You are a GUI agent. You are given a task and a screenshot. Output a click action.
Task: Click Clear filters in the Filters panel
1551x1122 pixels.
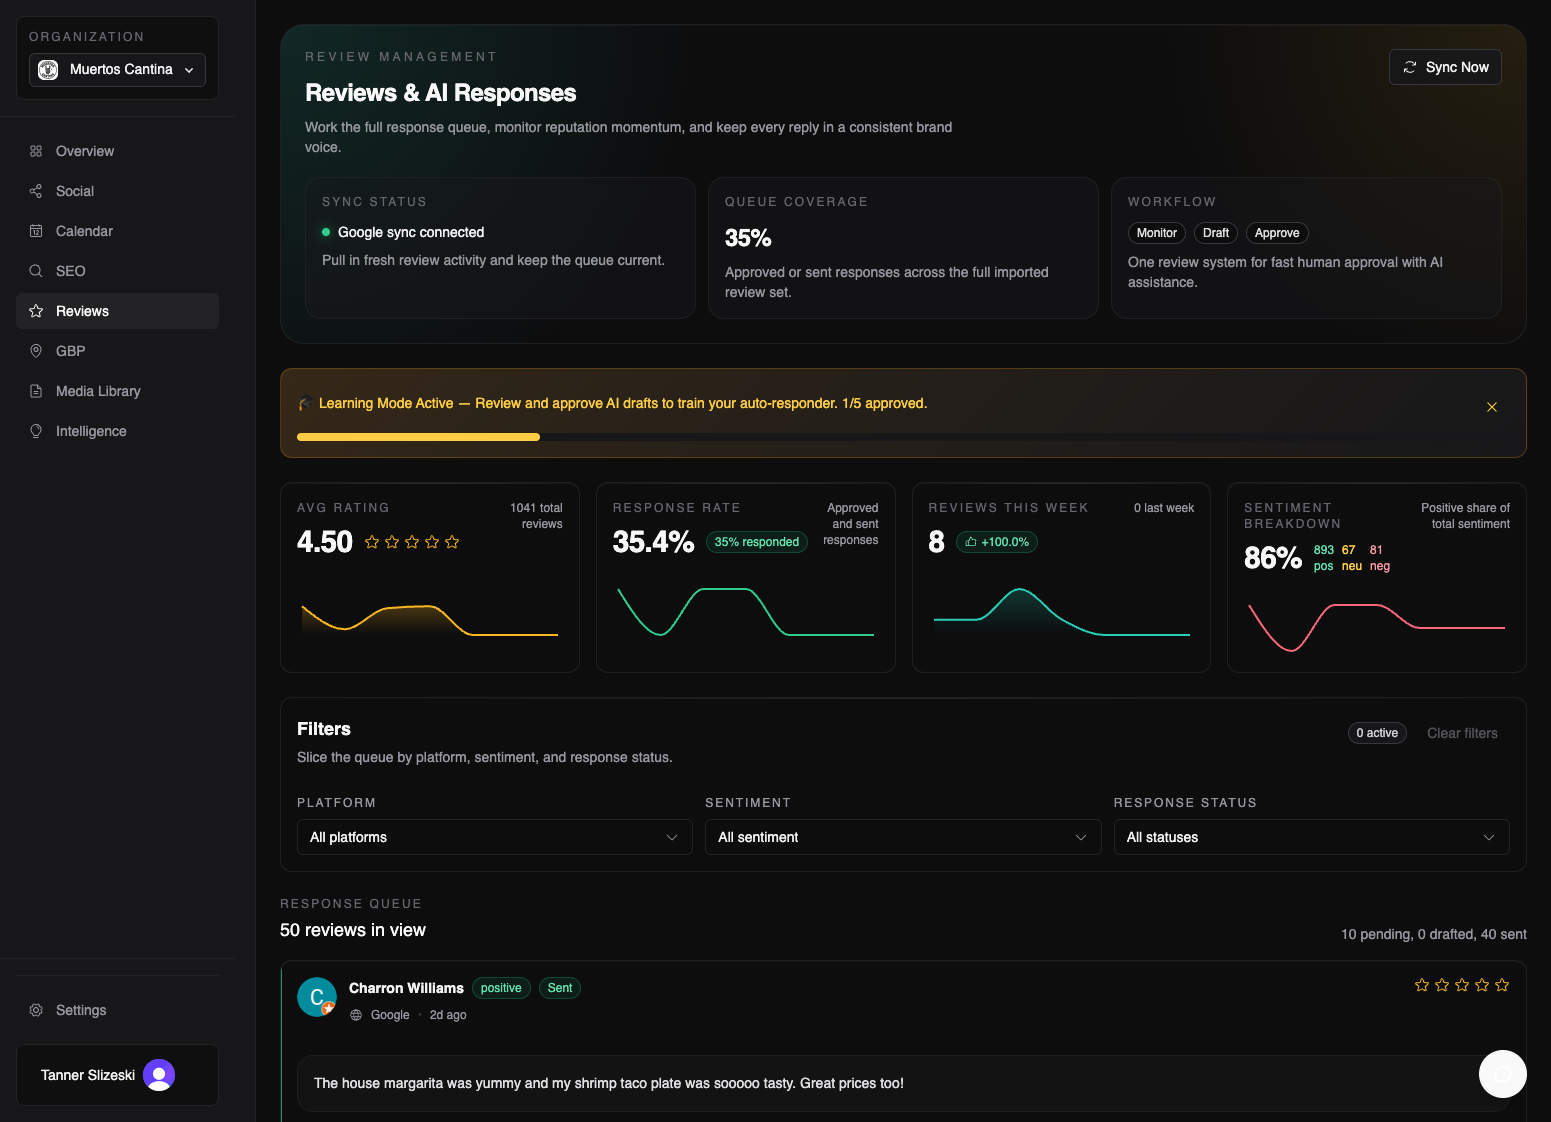click(1462, 732)
